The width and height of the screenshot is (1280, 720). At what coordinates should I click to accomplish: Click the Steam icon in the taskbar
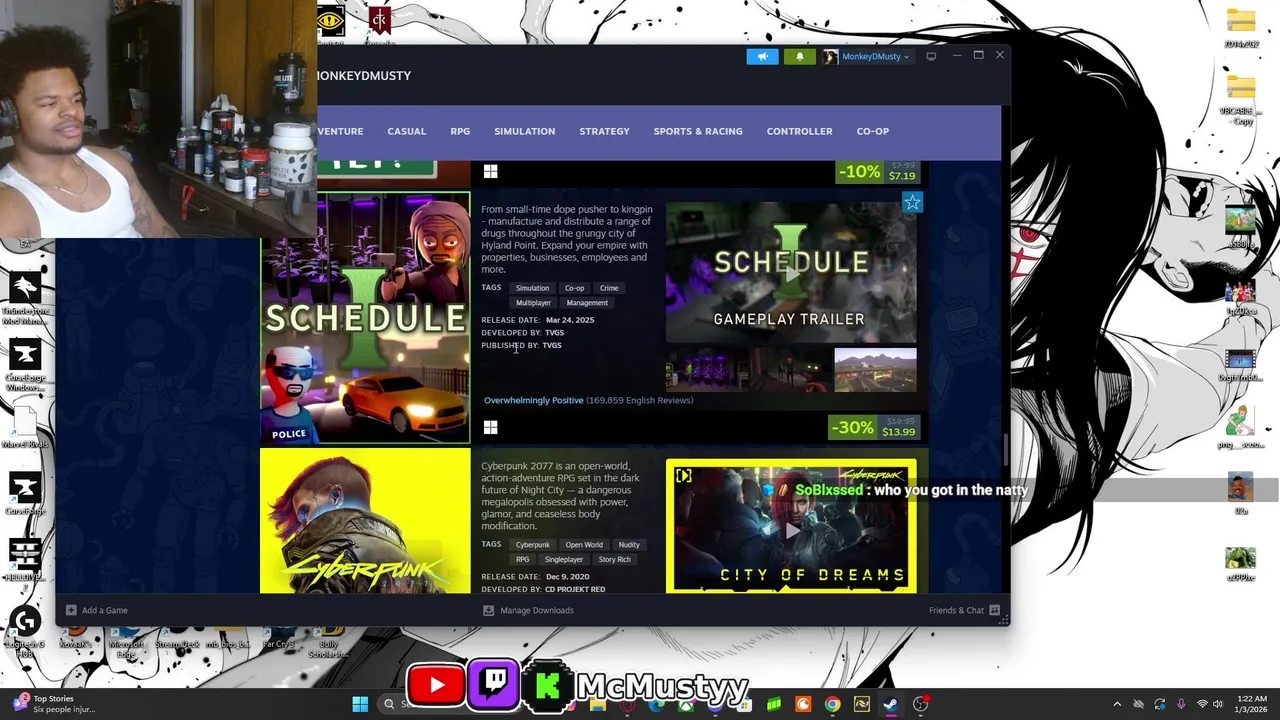point(890,704)
